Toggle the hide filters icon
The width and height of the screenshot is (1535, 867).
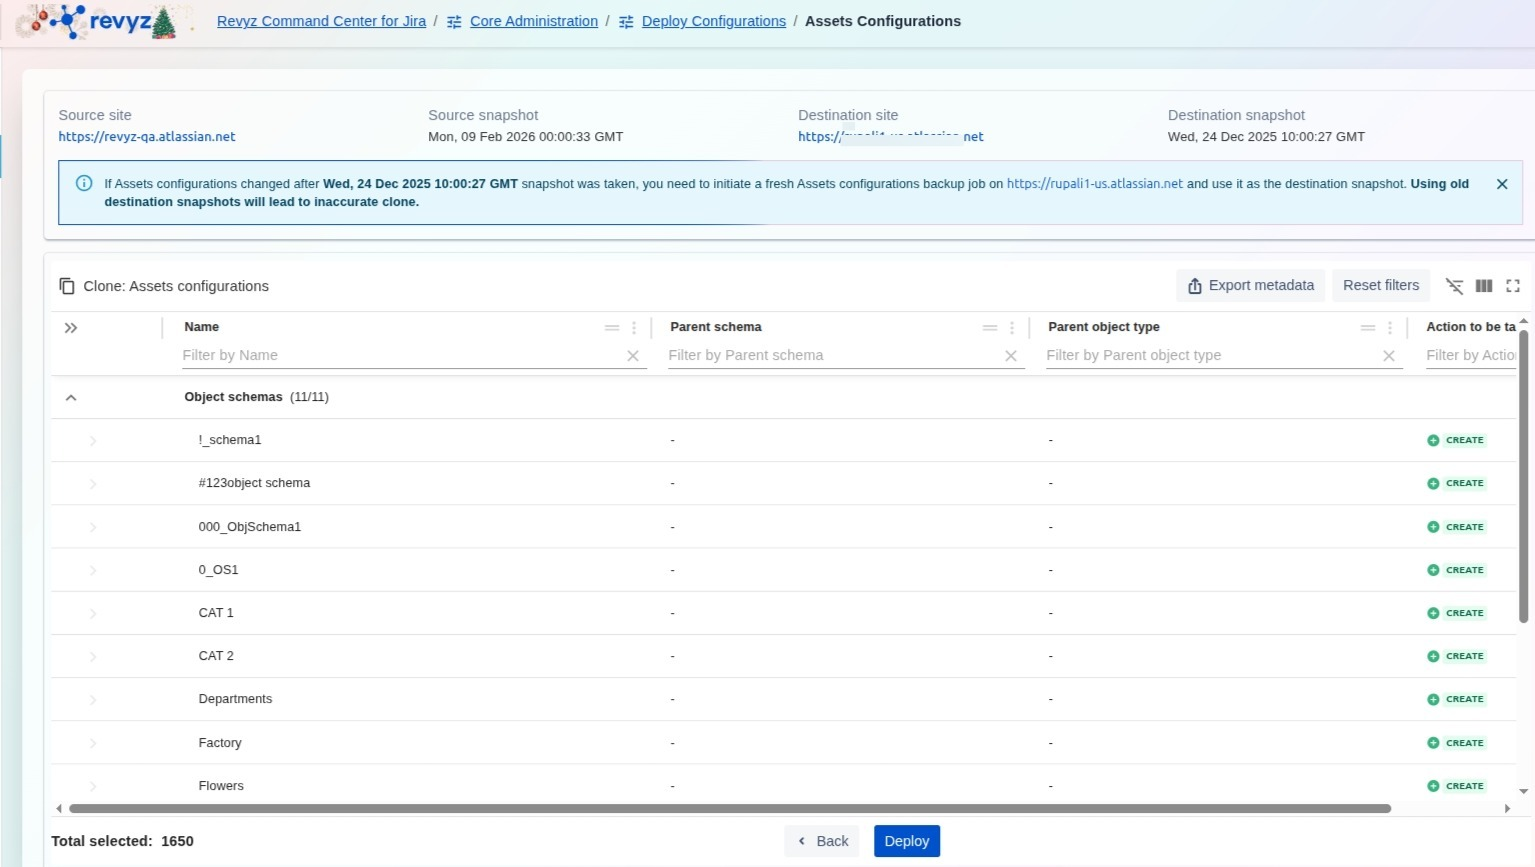1454,286
